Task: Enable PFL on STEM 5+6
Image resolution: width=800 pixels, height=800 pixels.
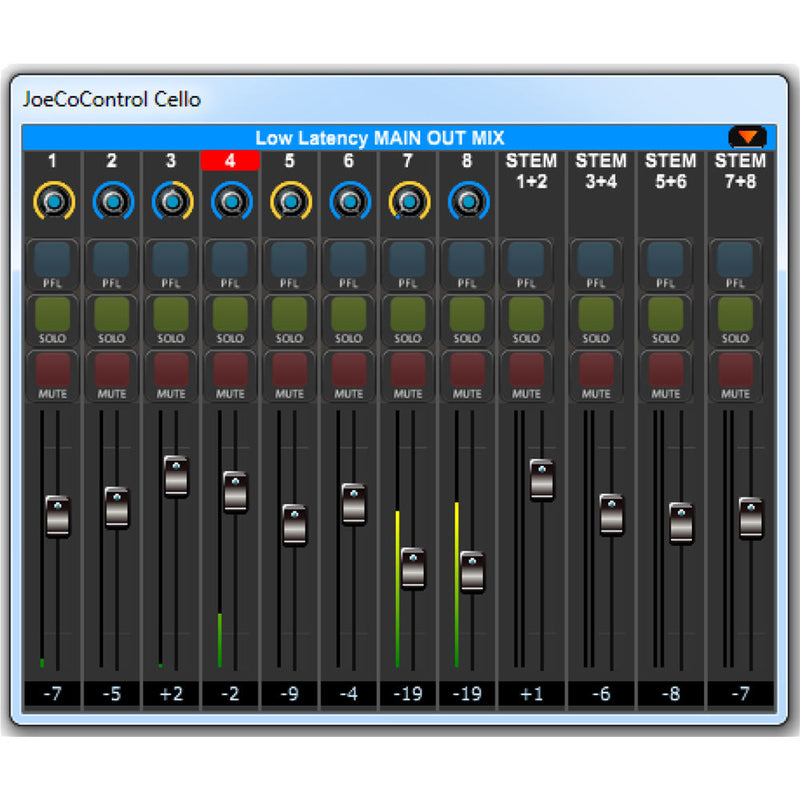Action: pos(667,260)
